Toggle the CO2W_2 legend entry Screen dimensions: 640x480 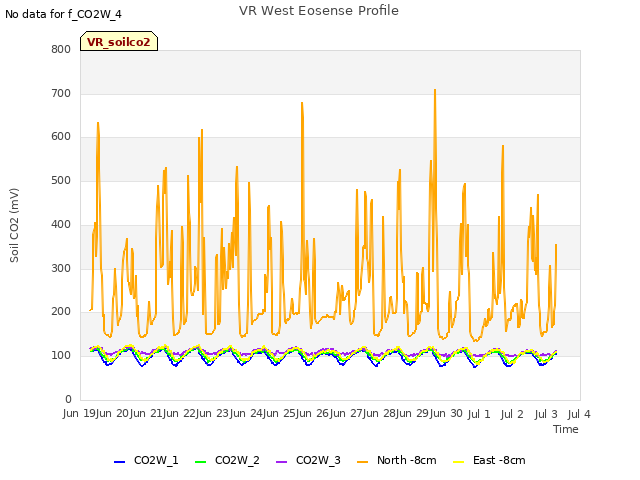[x=227, y=460]
